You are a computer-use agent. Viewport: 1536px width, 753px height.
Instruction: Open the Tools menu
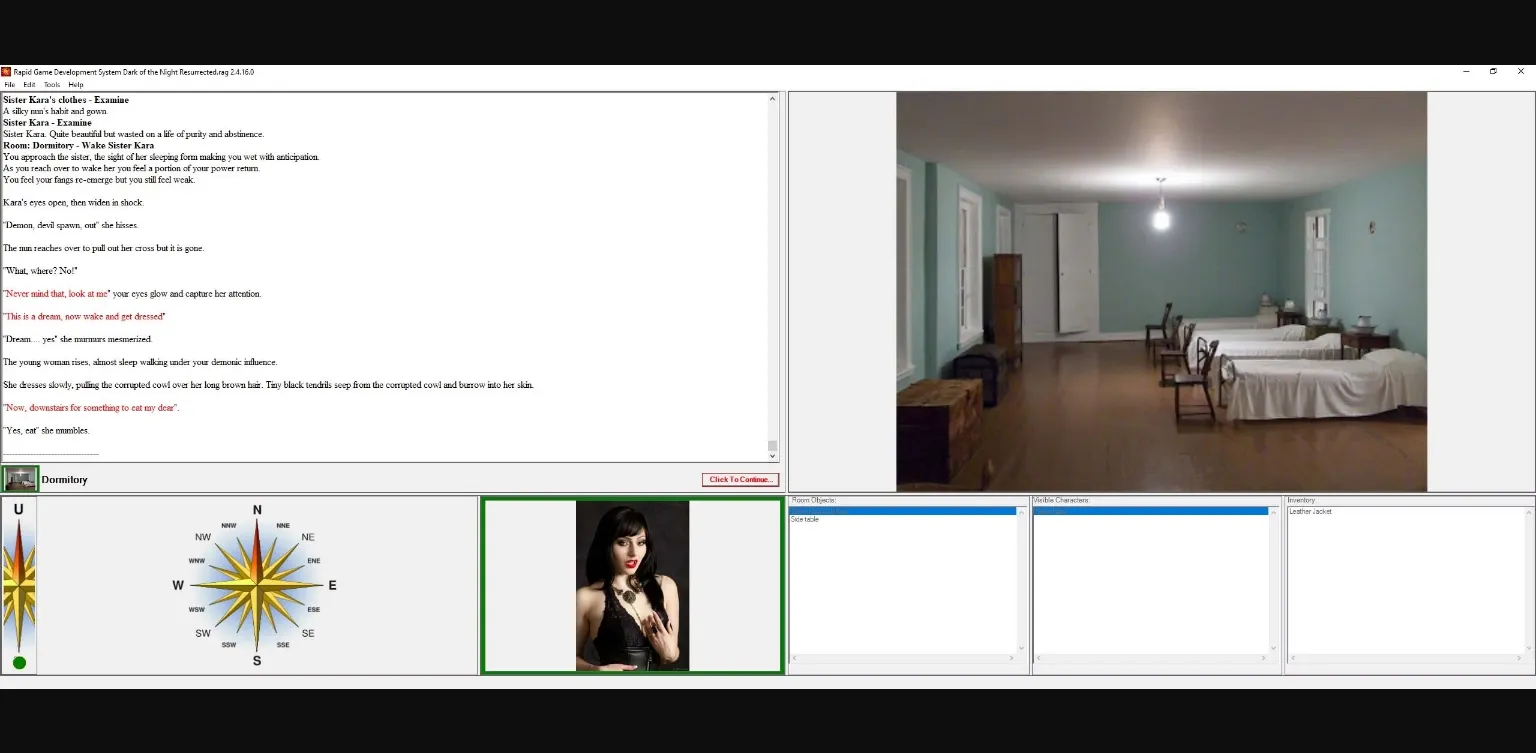coord(52,85)
